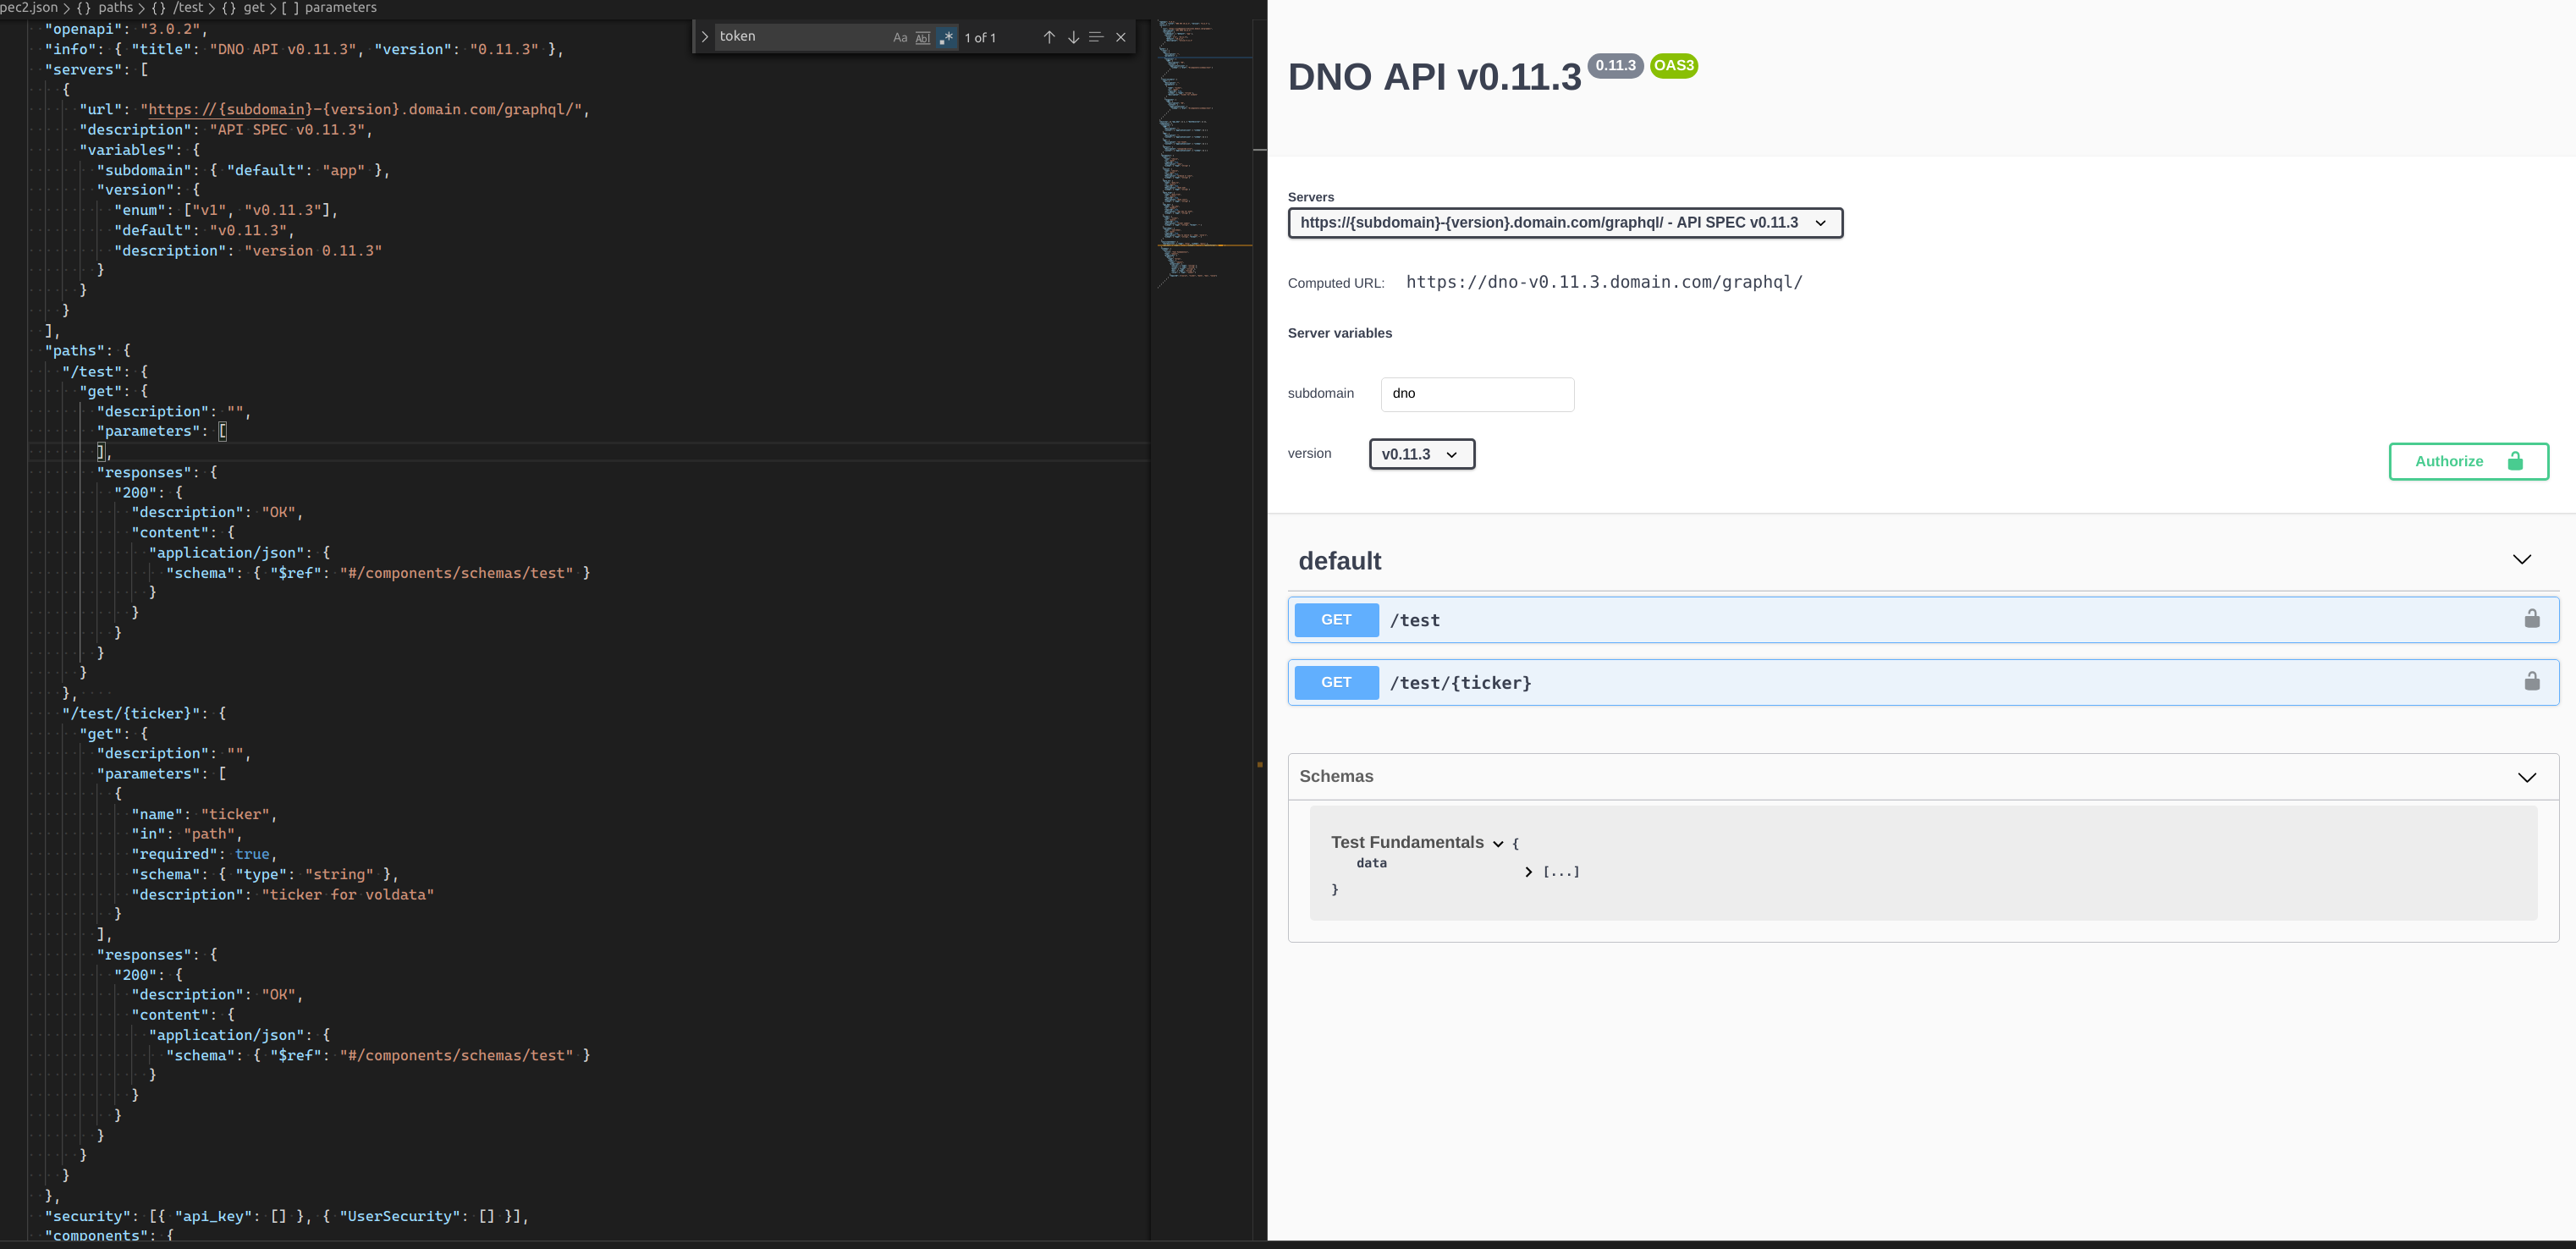Click the match case search icon
The height and width of the screenshot is (1249, 2576).
(899, 36)
